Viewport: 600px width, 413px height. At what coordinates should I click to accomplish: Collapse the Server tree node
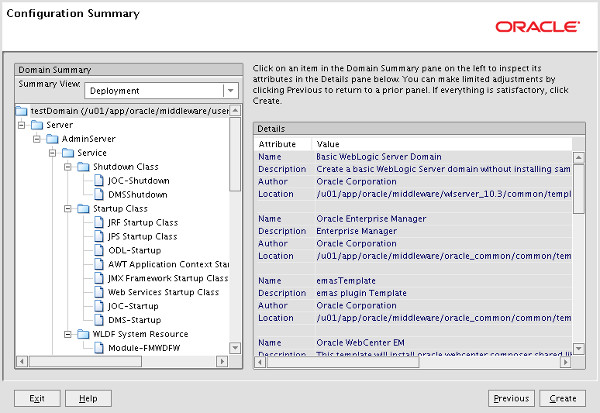pyautogui.click(x=21, y=125)
